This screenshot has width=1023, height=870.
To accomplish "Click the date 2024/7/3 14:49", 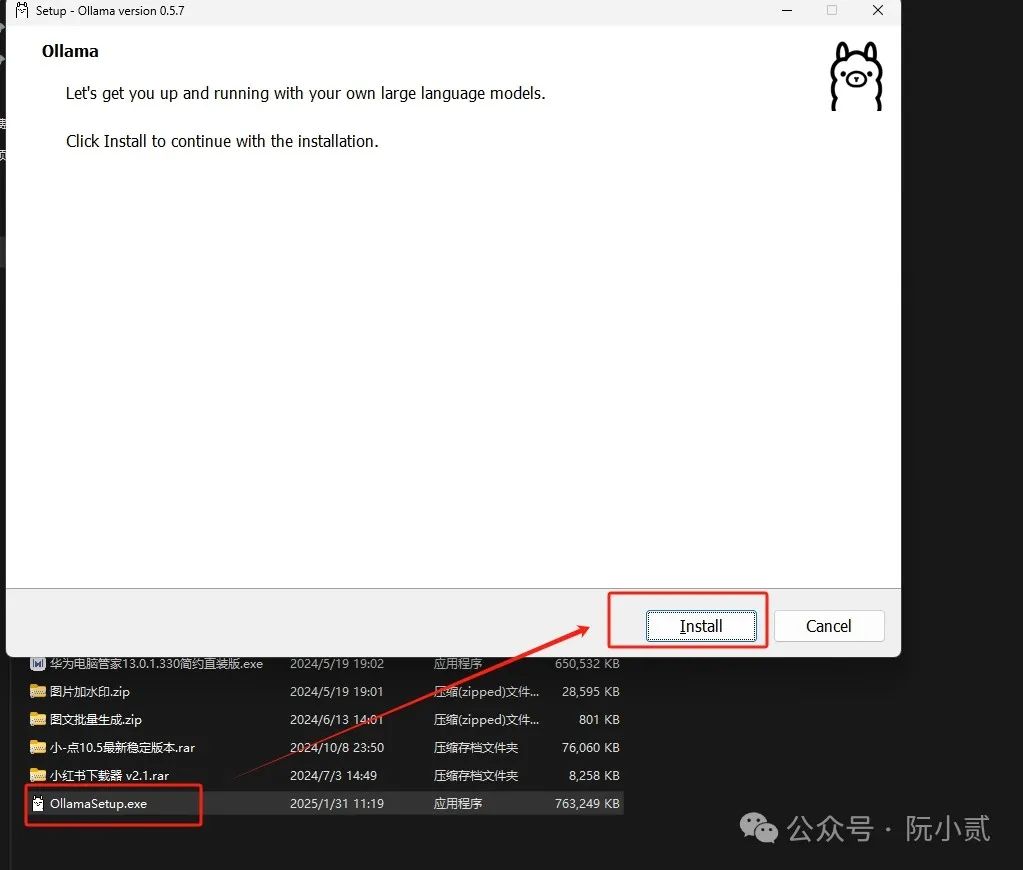I will (333, 775).
